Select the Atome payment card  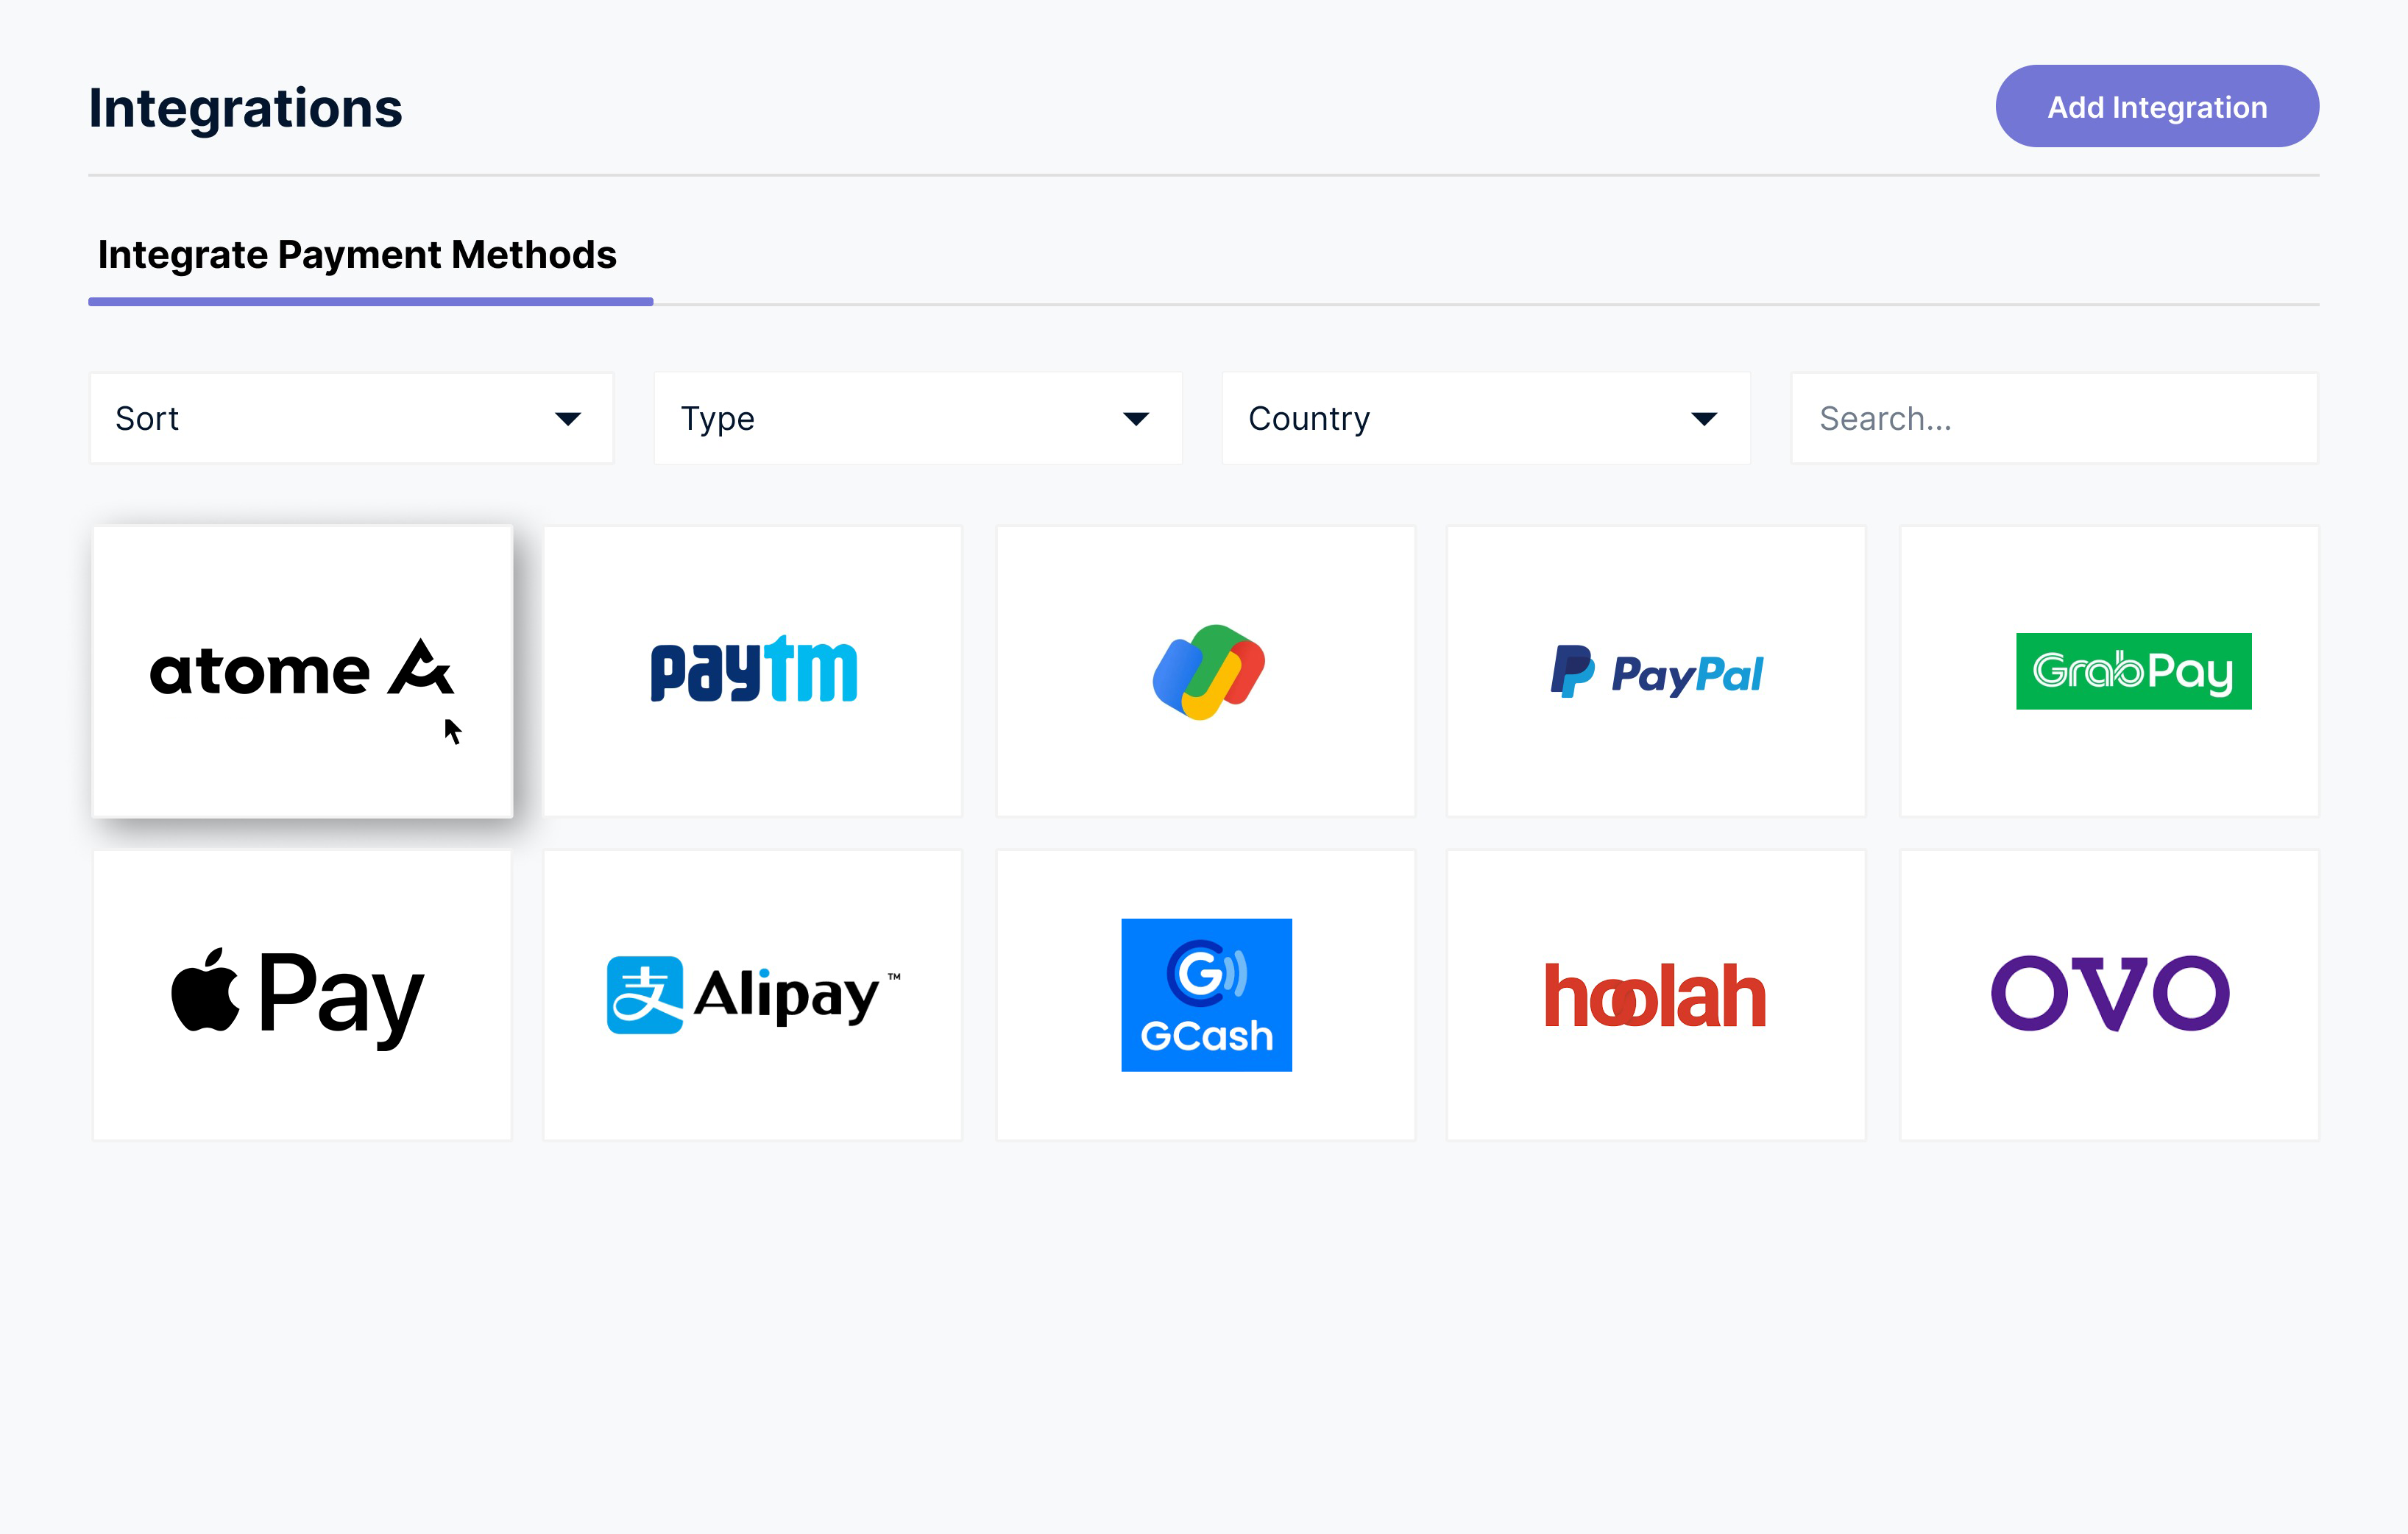302,671
